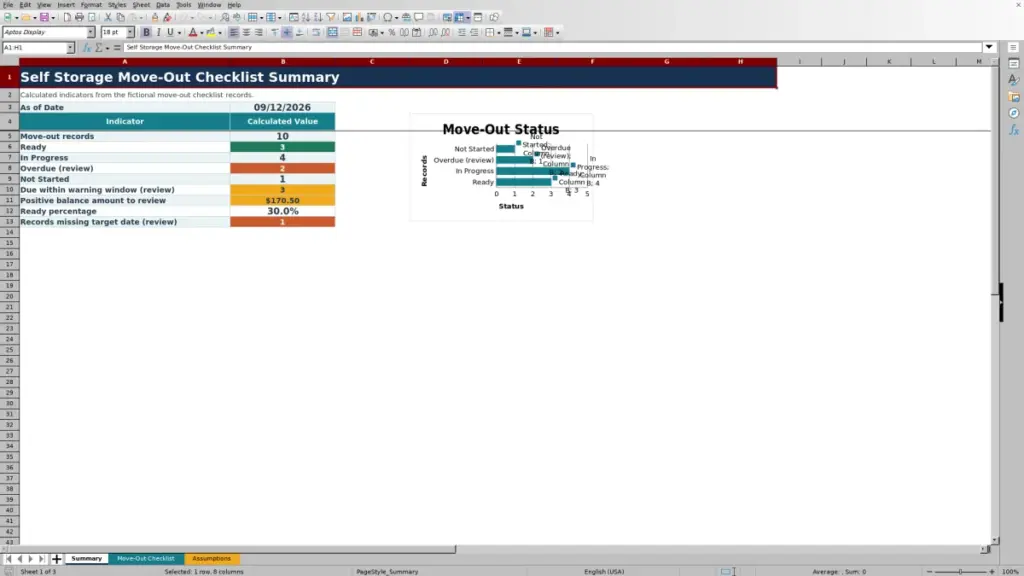Click the zoom in plus button
The width and height of the screenshot is (1024, 576).
pyautogui.click(x=991, y=571)
